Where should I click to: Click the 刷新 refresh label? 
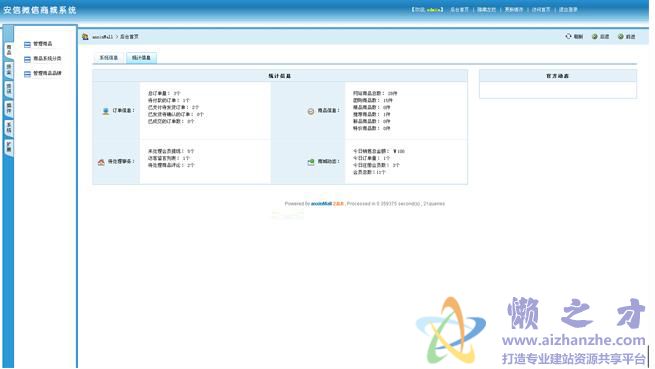coord(578,37)
